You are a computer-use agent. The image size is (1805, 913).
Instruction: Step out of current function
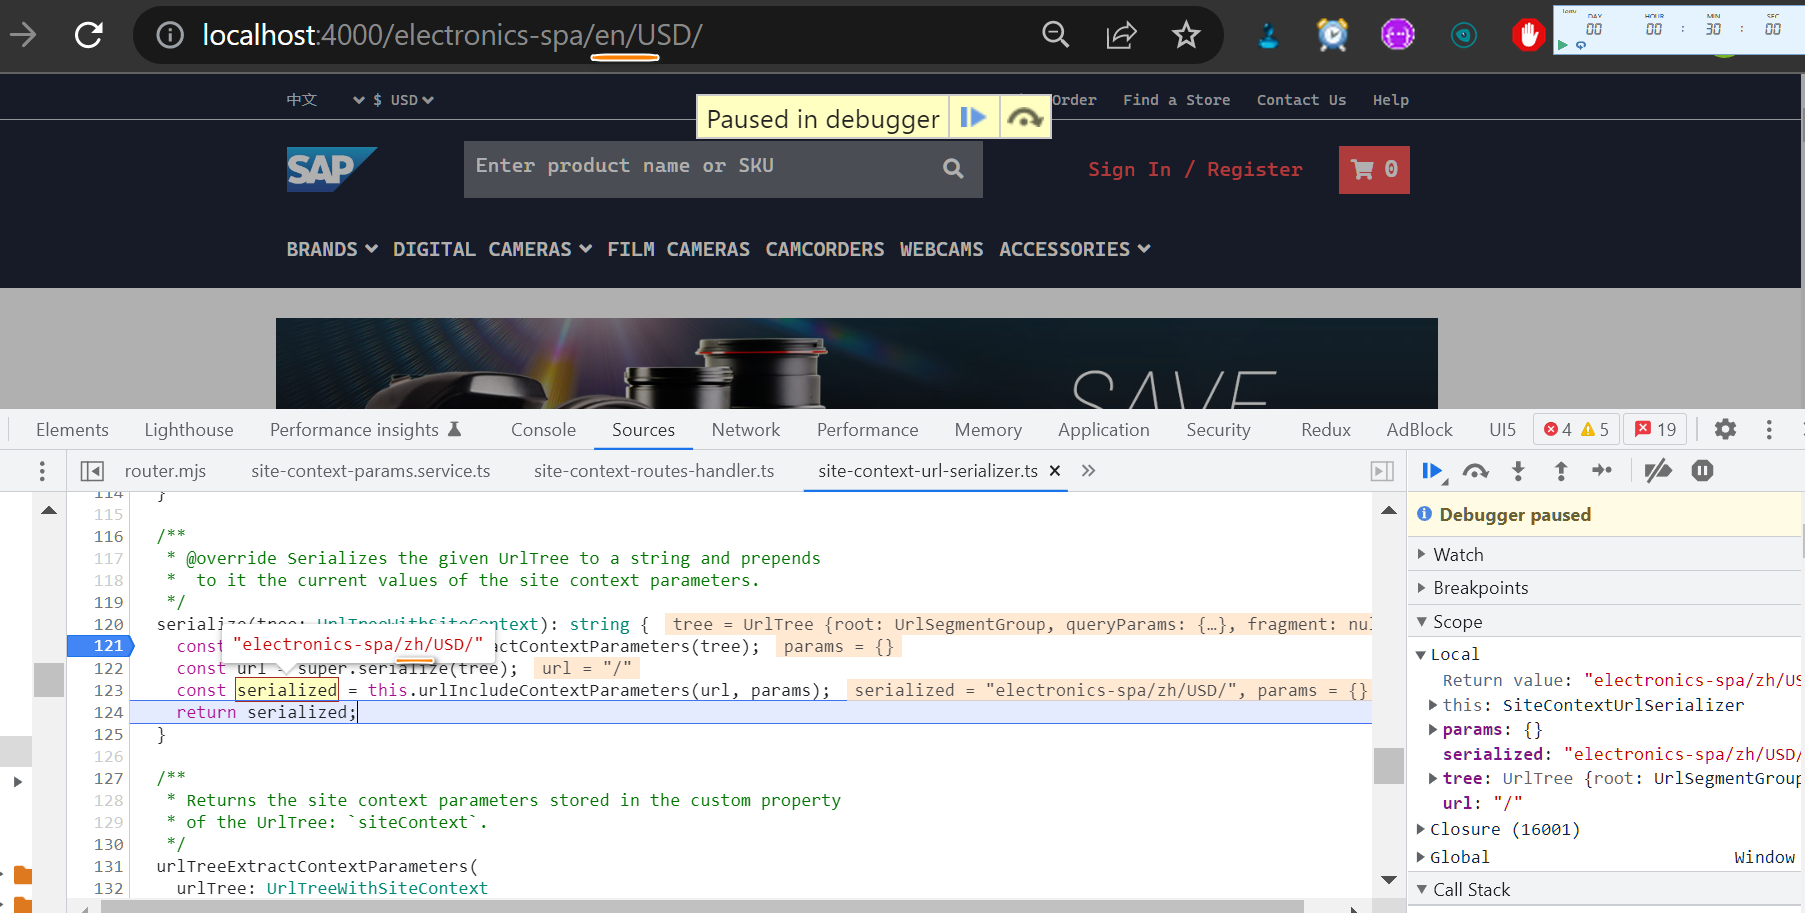coord(1560,471)
